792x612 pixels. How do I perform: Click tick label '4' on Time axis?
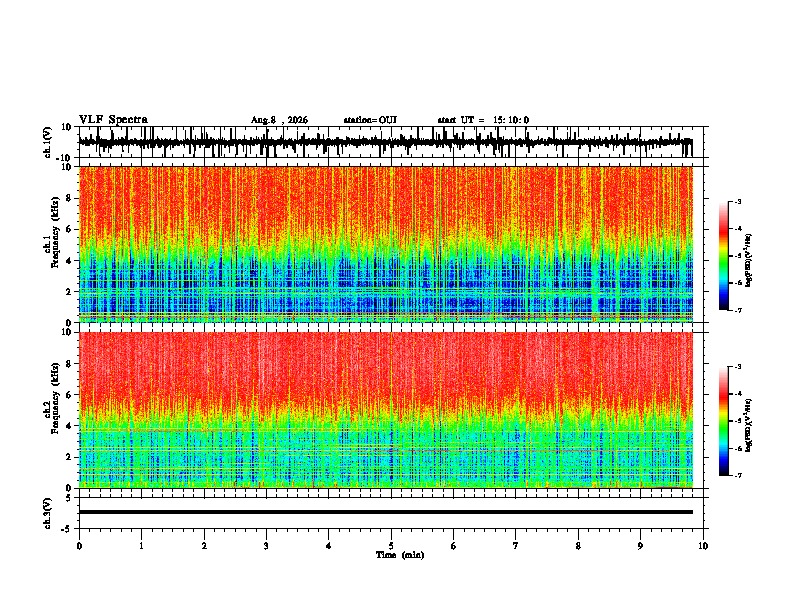coord(329,546)
